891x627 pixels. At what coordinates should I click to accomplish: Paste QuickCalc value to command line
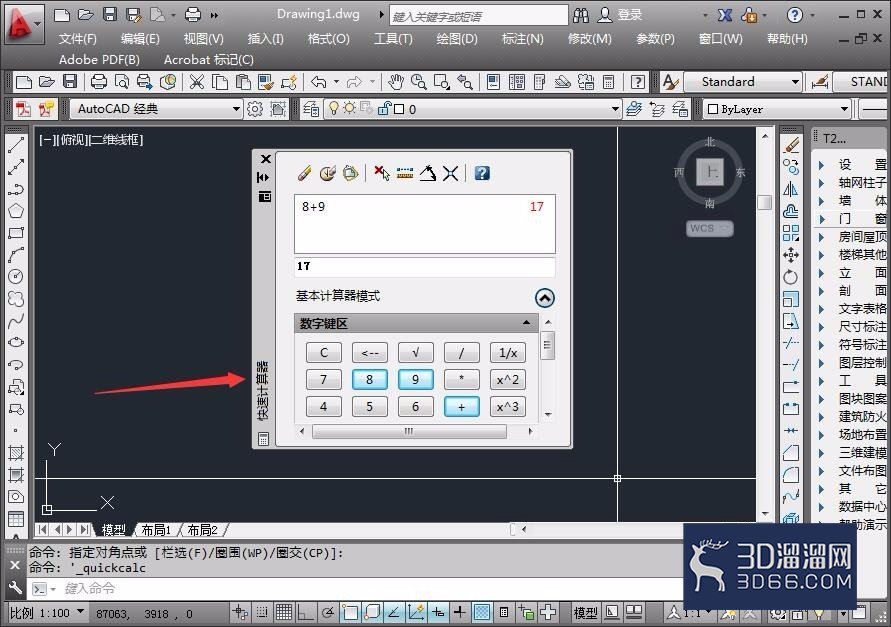pyautogui.click(x=351, y=173)
